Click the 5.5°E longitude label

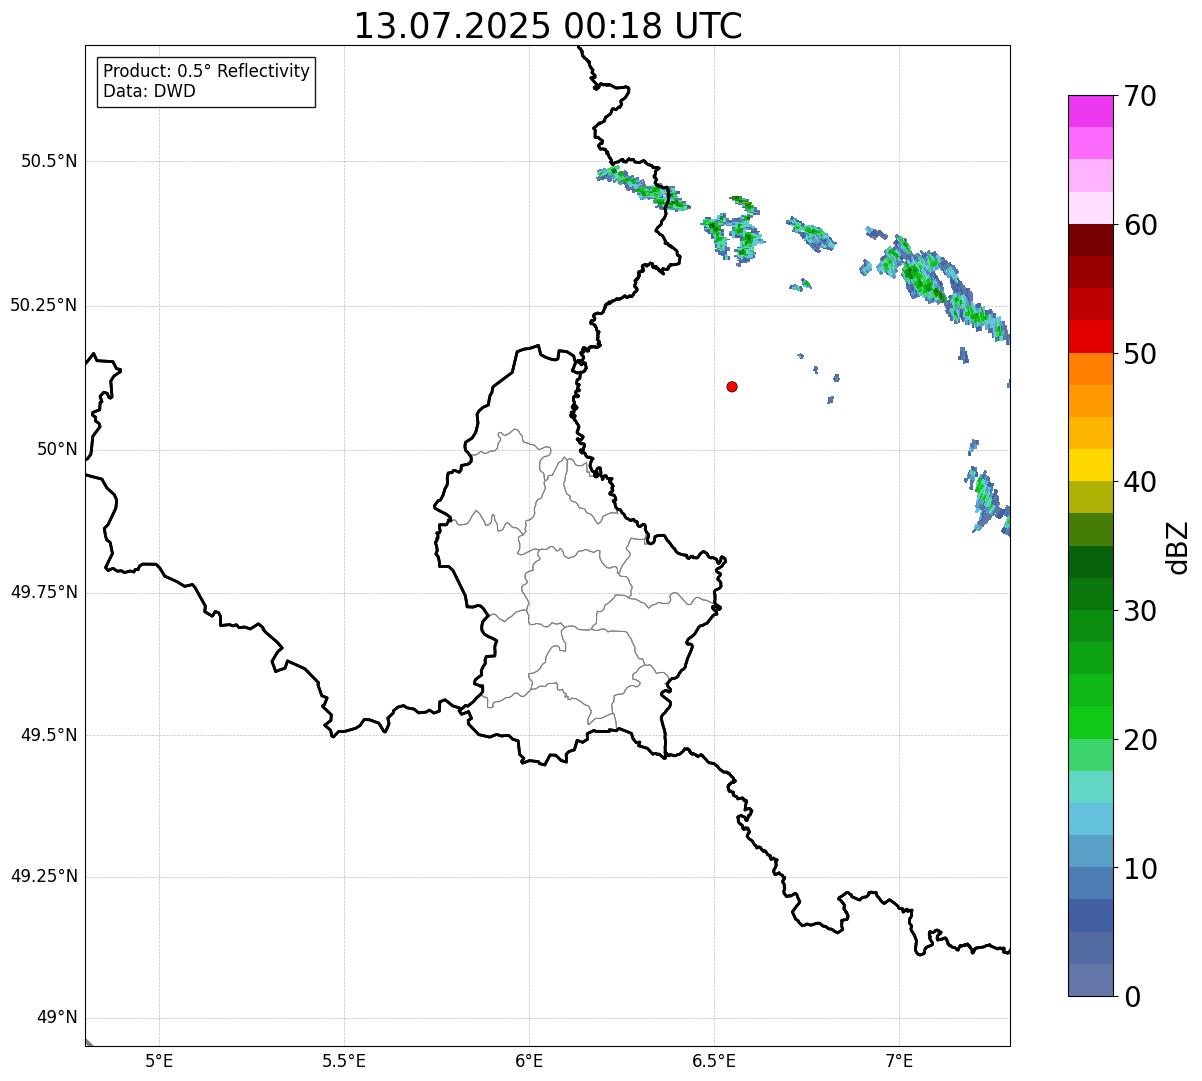click(344, 1062)
